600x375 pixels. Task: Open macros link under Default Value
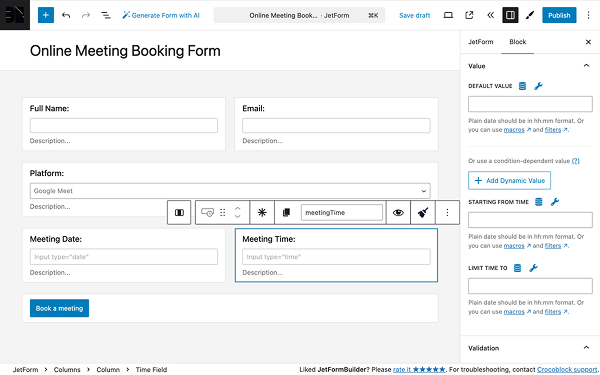click(514, 130)
